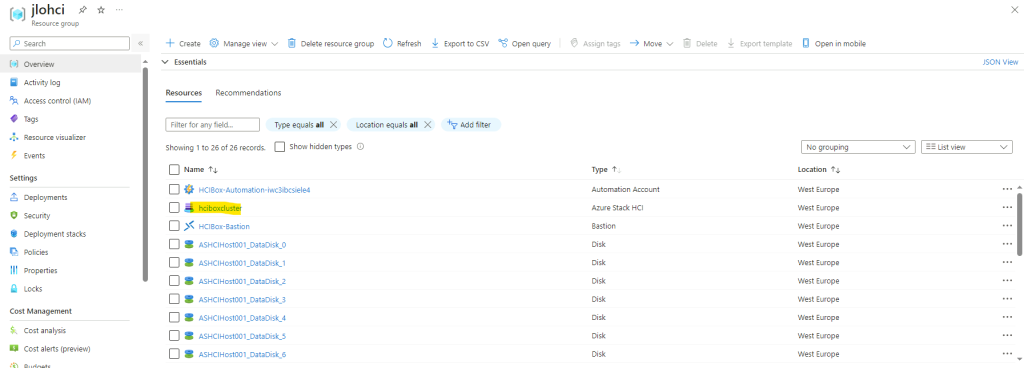Toggle Show hidden types checkbox
Screen dimensions: 1024x368
coord(280,147)
